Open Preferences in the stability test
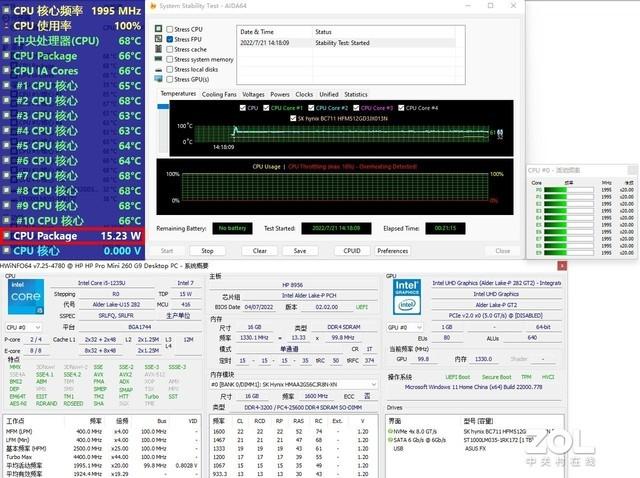 coord(393,251)
